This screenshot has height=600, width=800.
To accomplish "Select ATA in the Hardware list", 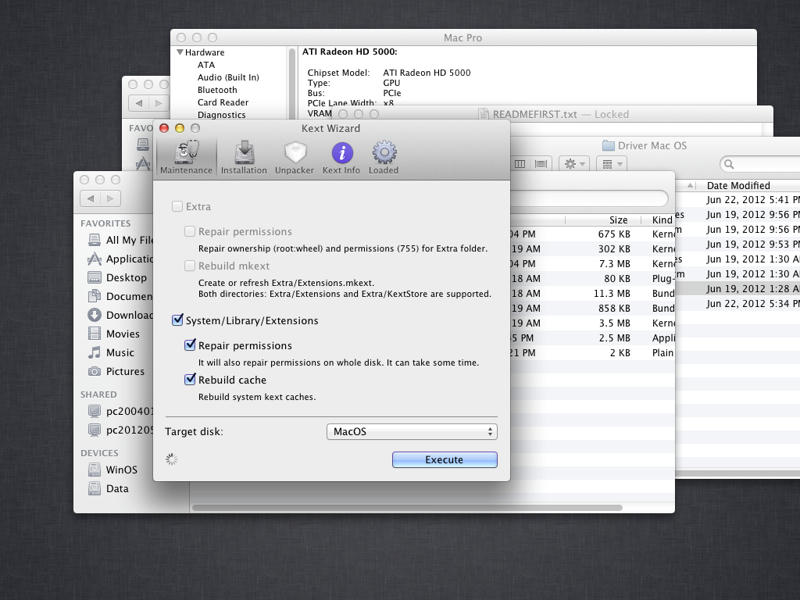I will click(206, 65).
